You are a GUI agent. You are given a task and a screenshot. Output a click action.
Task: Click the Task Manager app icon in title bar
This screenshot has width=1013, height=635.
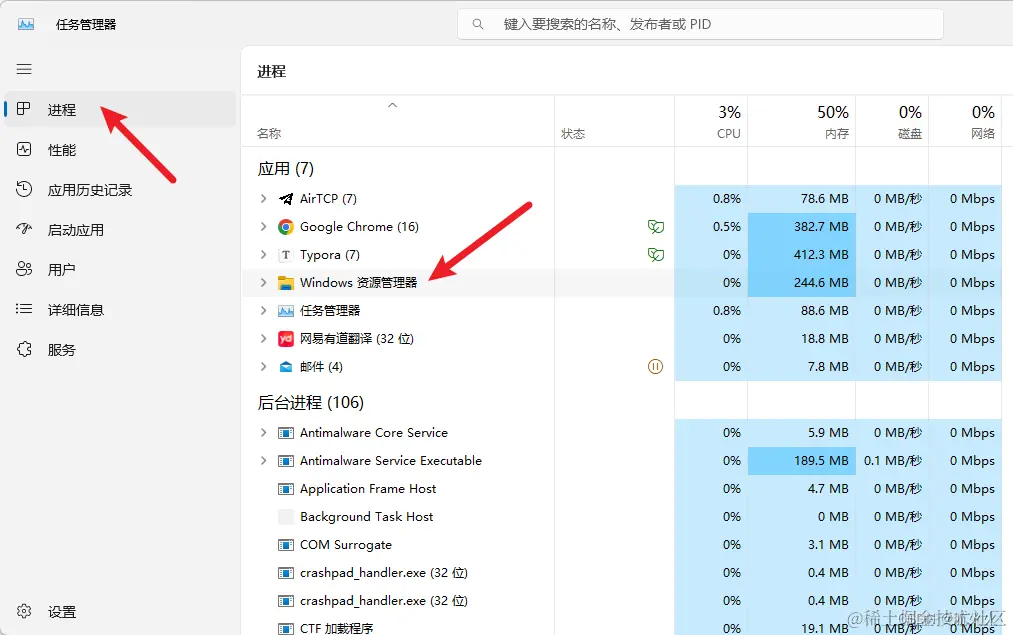click(x=26, y=25)
